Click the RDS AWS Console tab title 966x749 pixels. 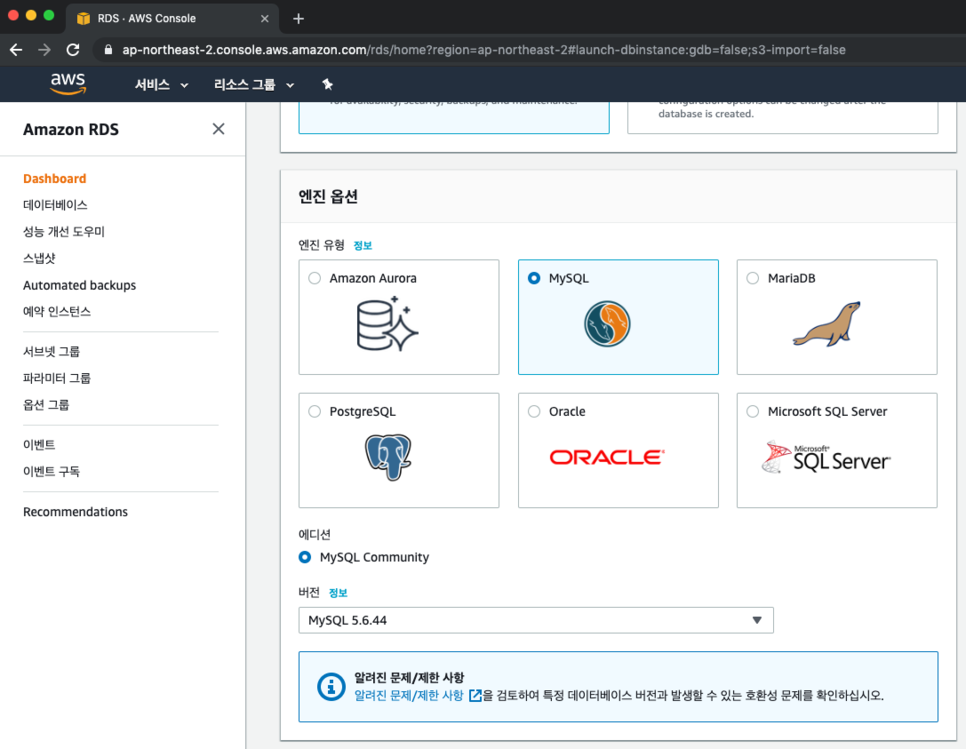click(x=147, y=18)
